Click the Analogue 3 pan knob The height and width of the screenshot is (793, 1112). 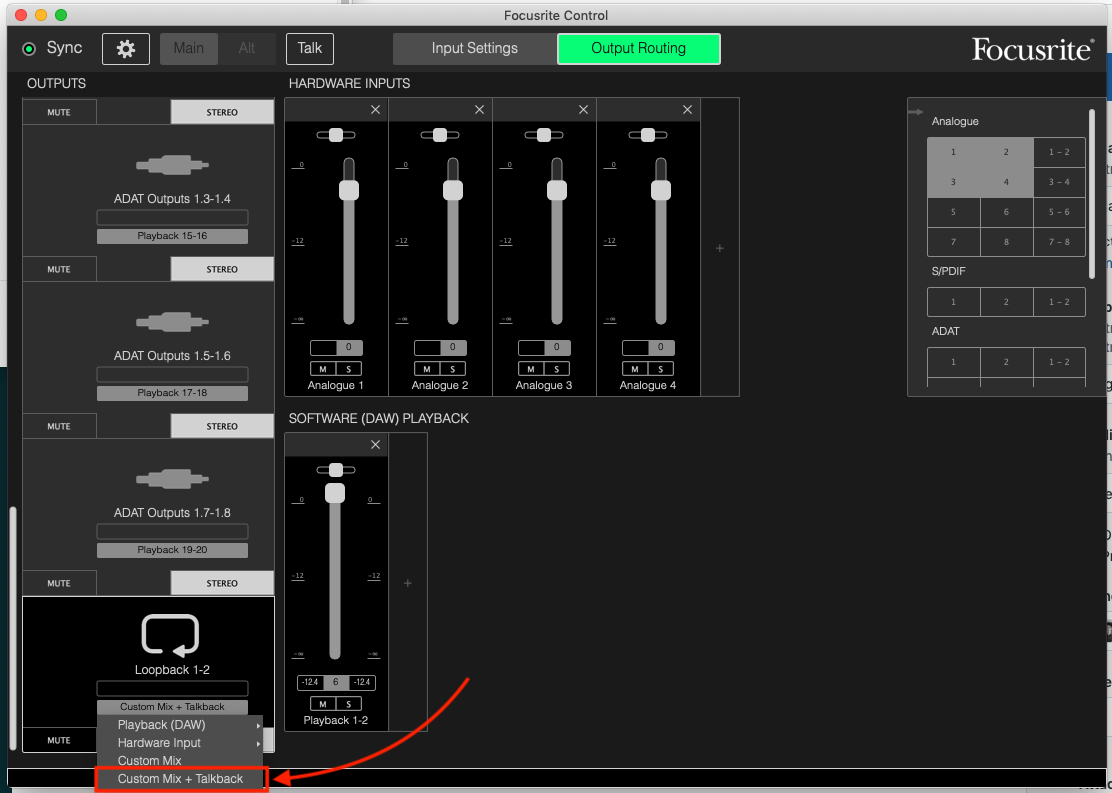coord(544,135)
